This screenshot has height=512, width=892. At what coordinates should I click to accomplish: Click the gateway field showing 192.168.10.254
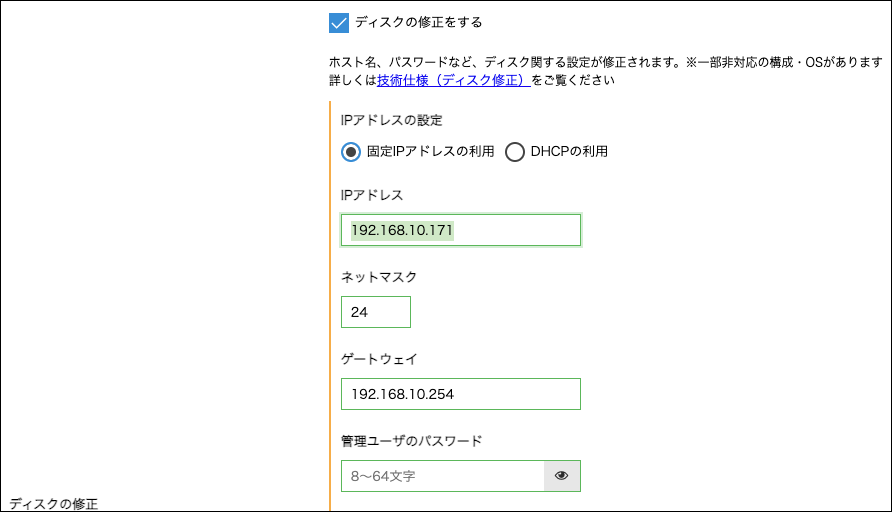460,394
